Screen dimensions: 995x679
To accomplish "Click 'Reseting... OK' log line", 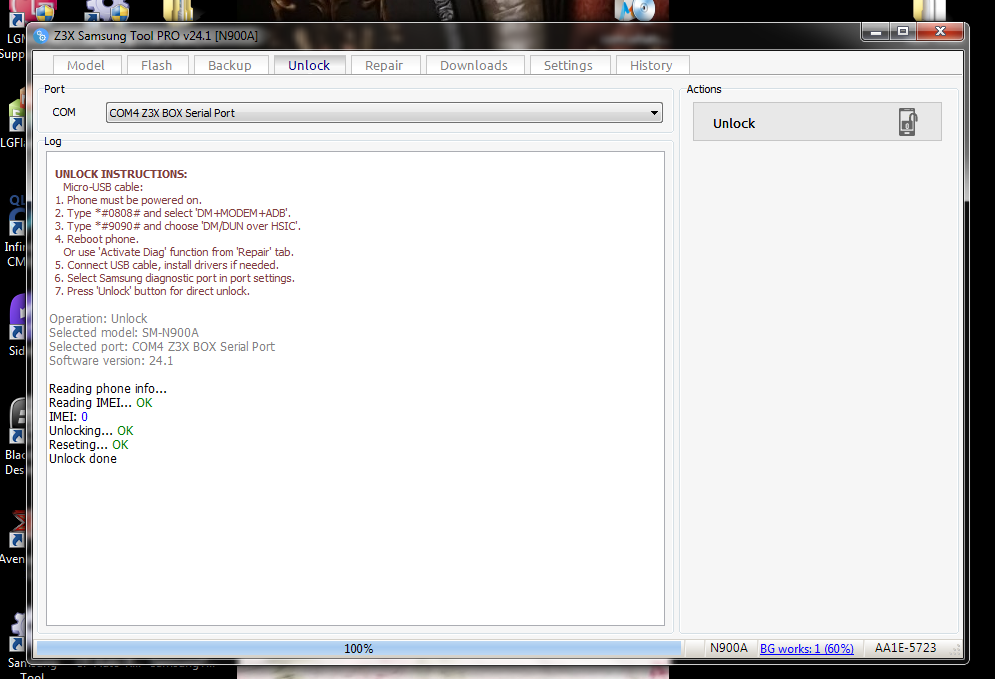I will pyautogui.click(x=89, y=445).
